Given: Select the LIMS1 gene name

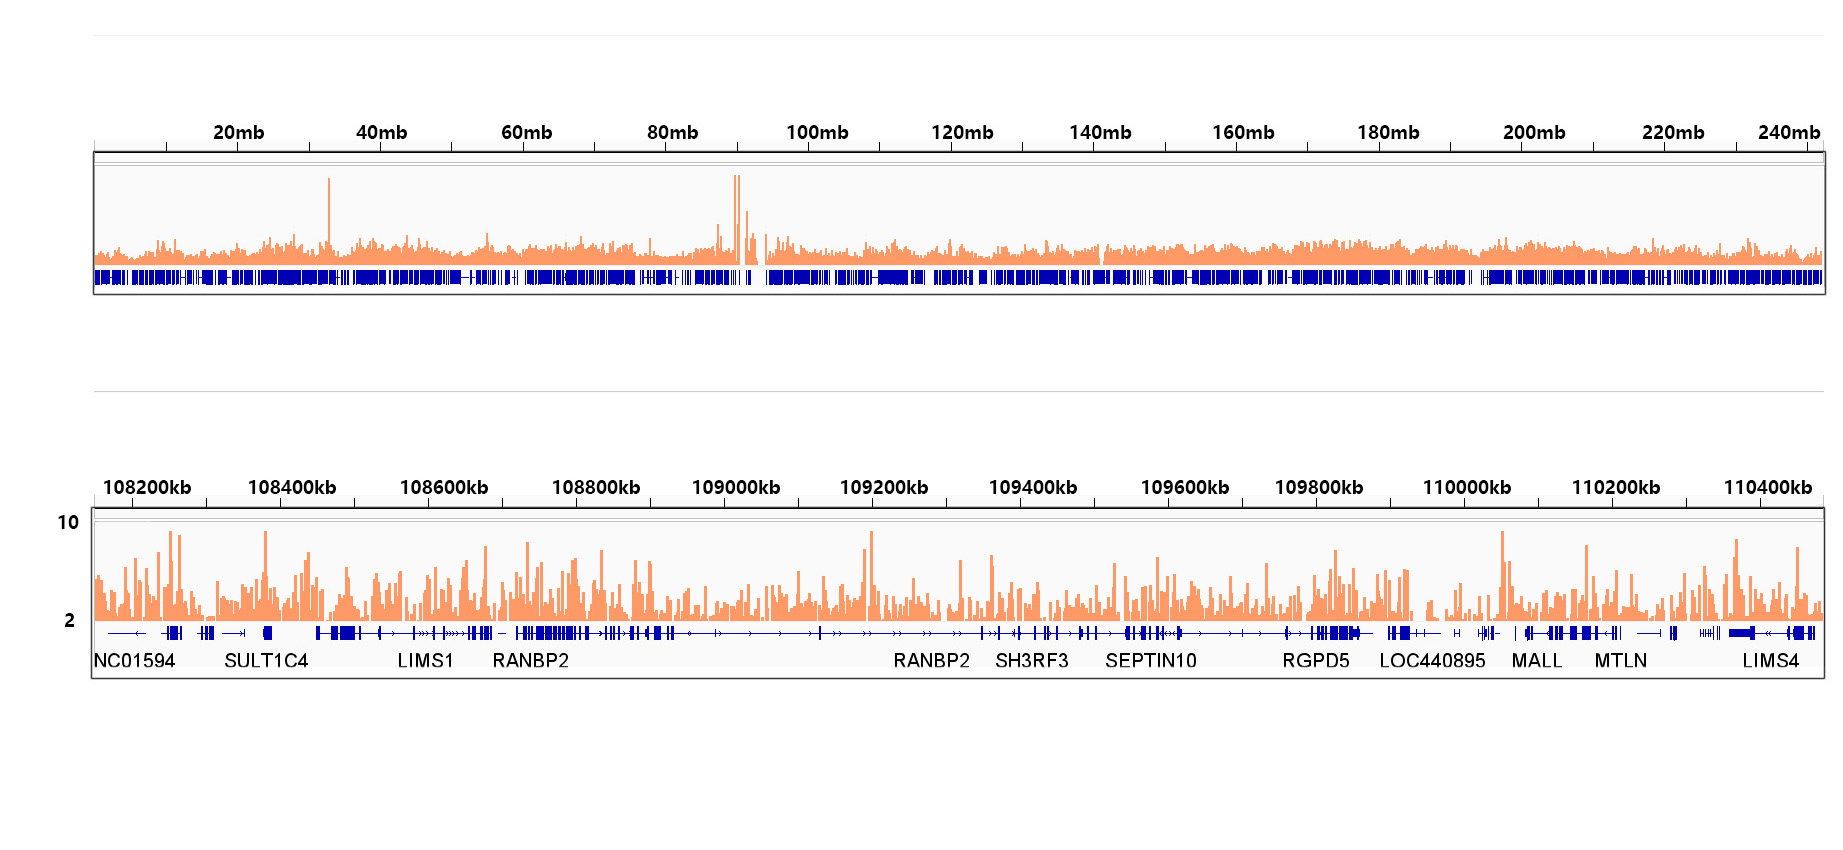Looking at the screenshot, I should coord(425,660).
